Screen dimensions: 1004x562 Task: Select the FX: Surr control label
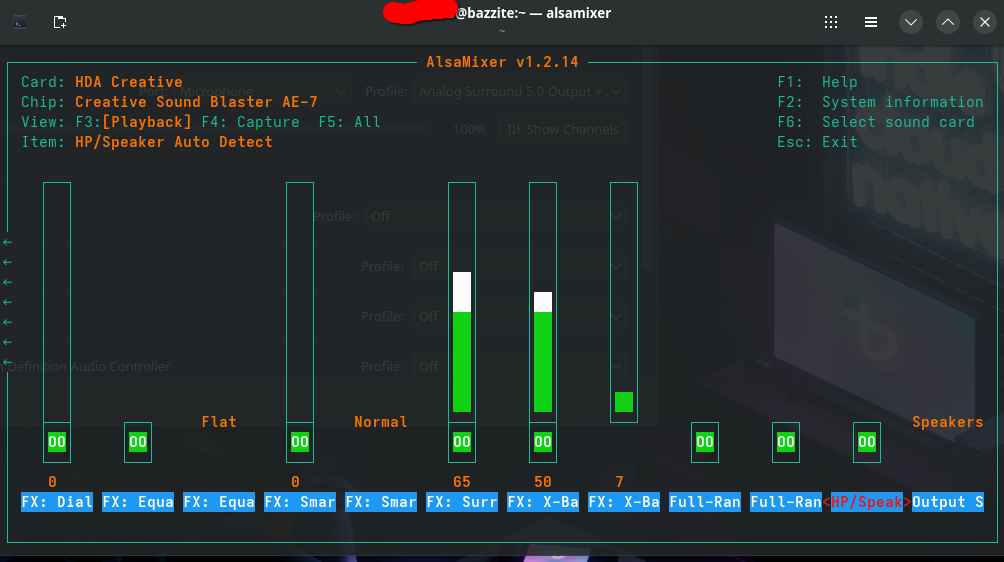click(462, 502)
